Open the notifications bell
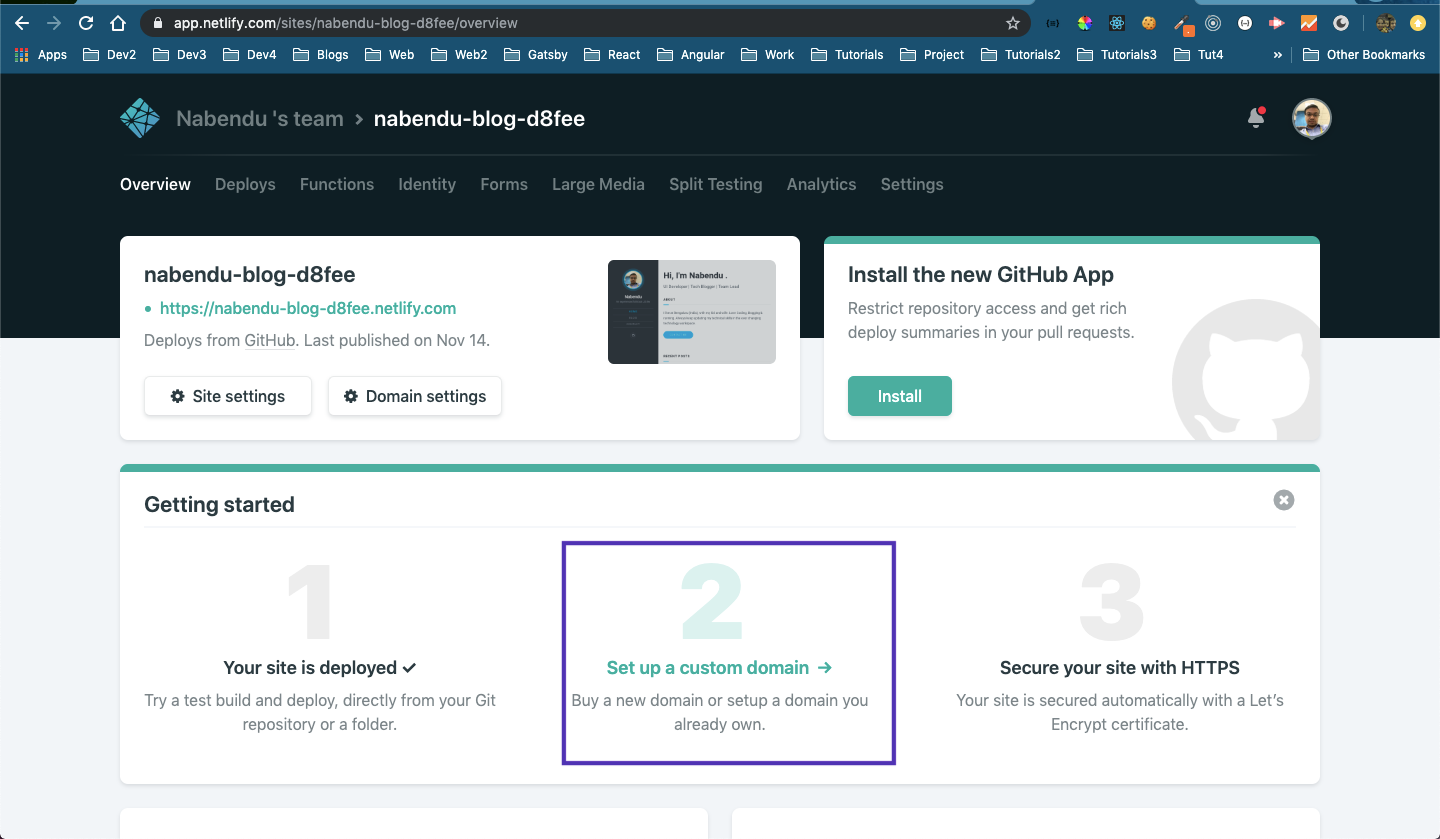The image size is (1440, 839). 1256,118
